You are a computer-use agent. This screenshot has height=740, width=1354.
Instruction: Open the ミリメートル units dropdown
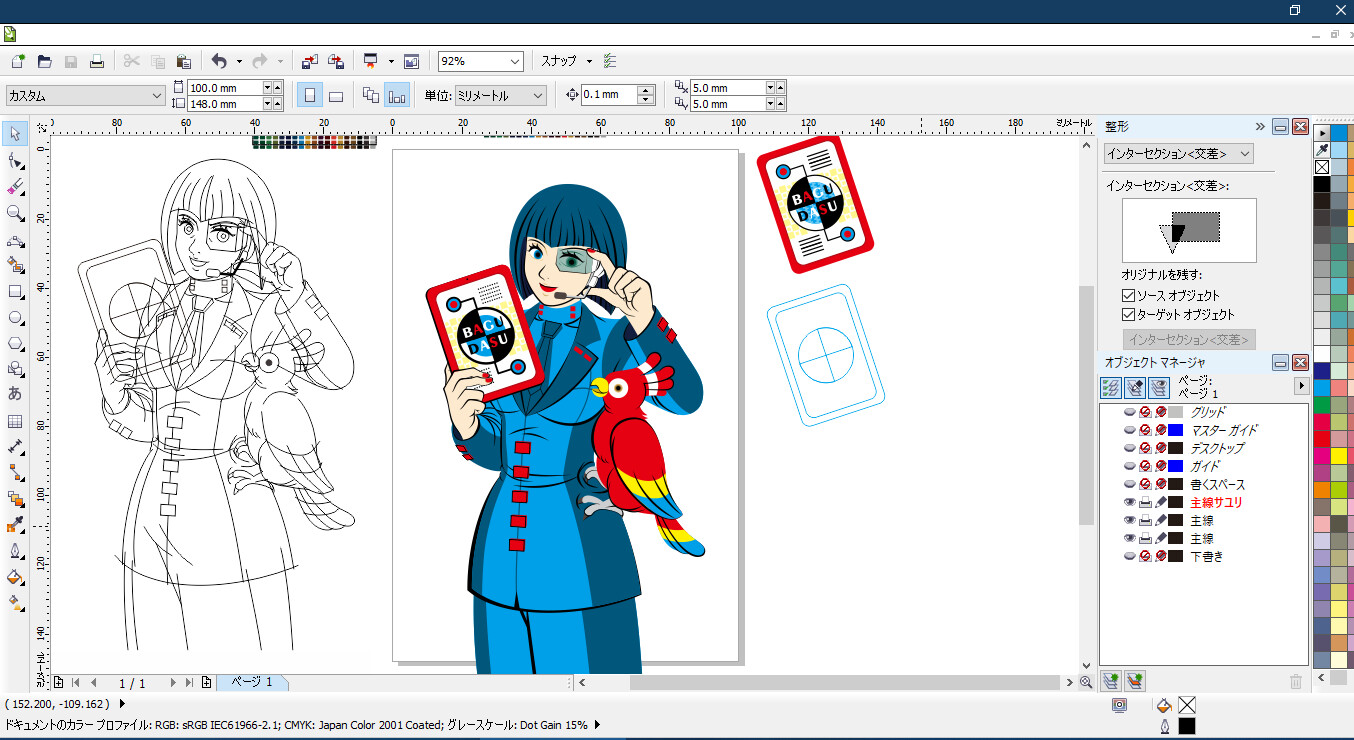coord(539,95)
